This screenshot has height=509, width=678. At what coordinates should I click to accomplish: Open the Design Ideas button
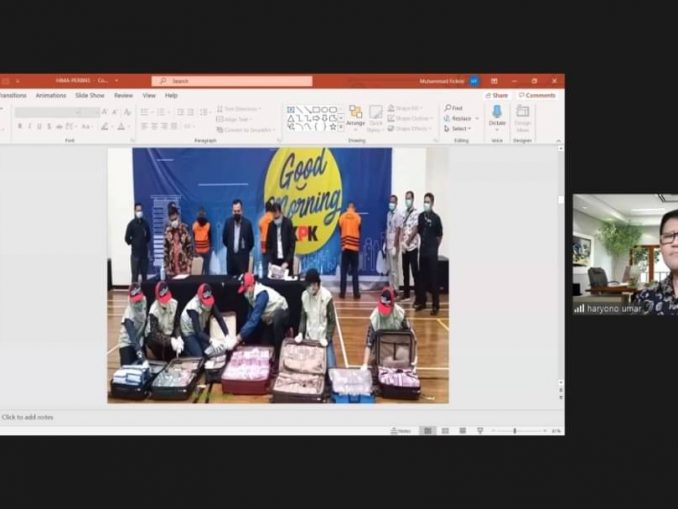pyautogui.click(x=522, y=118)
